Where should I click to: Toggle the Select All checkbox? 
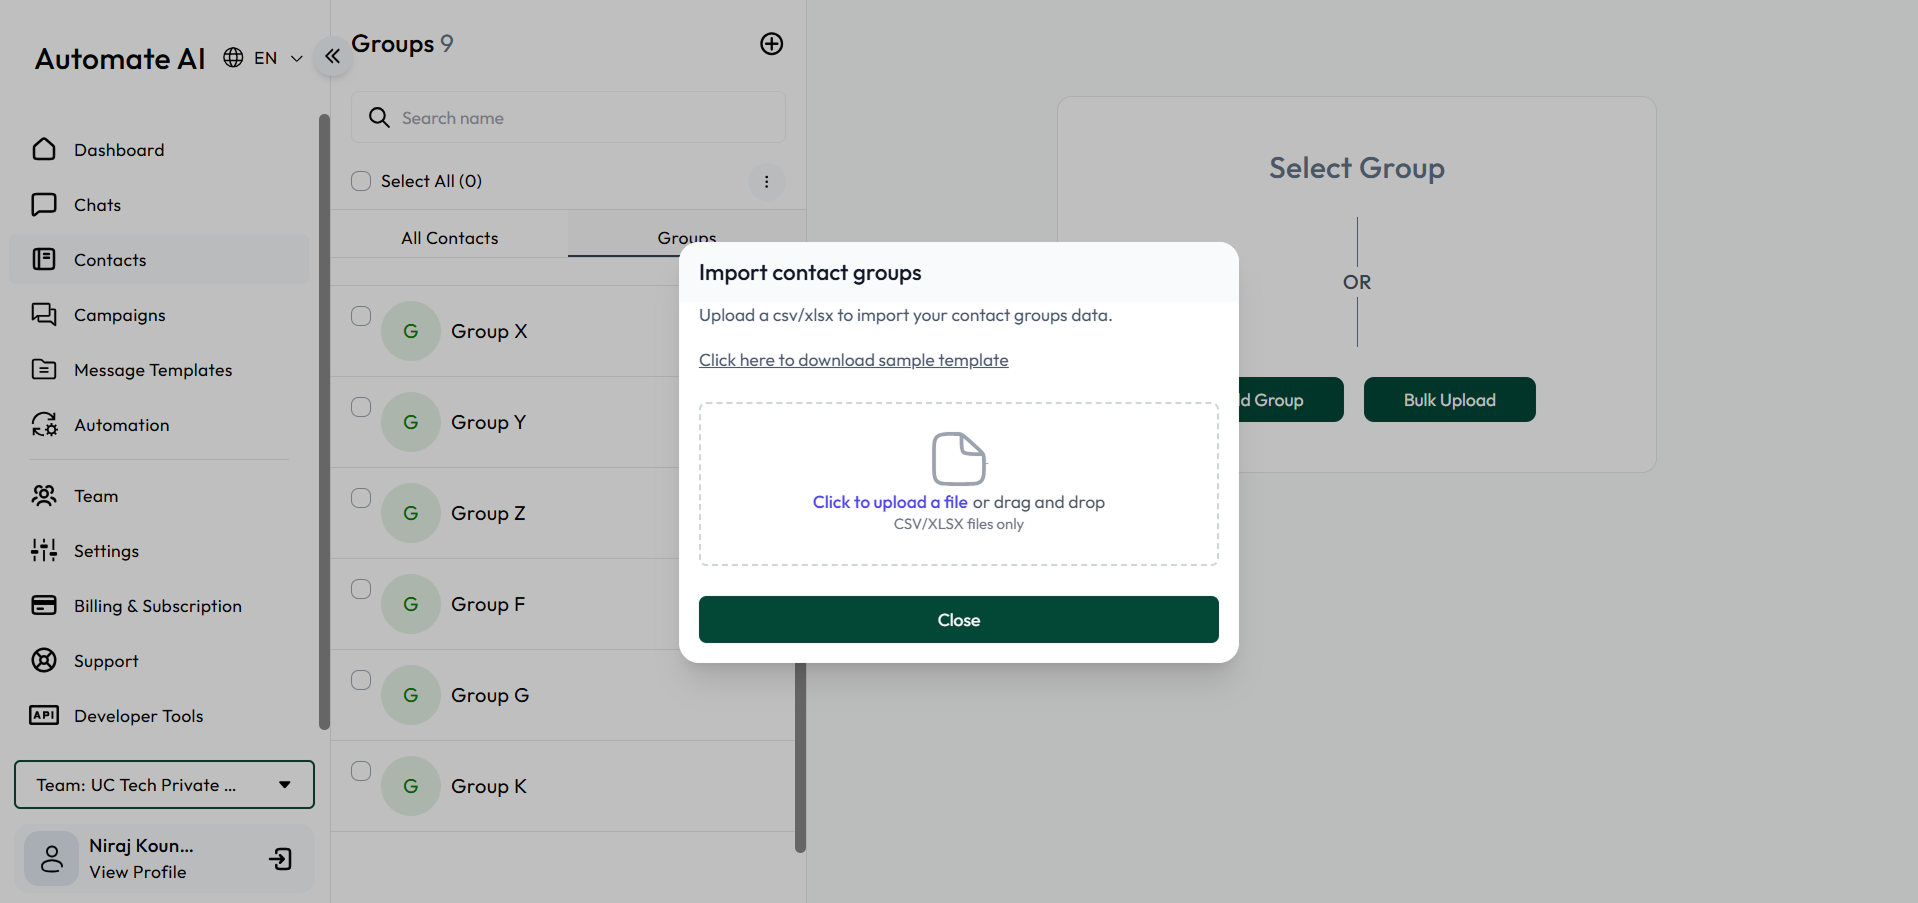361,181
